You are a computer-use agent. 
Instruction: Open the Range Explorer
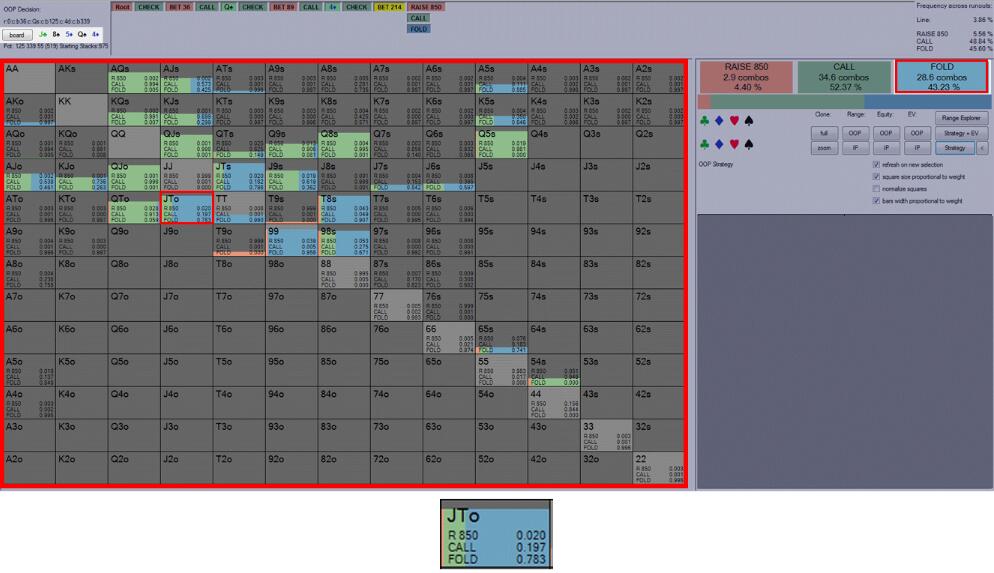960,118
